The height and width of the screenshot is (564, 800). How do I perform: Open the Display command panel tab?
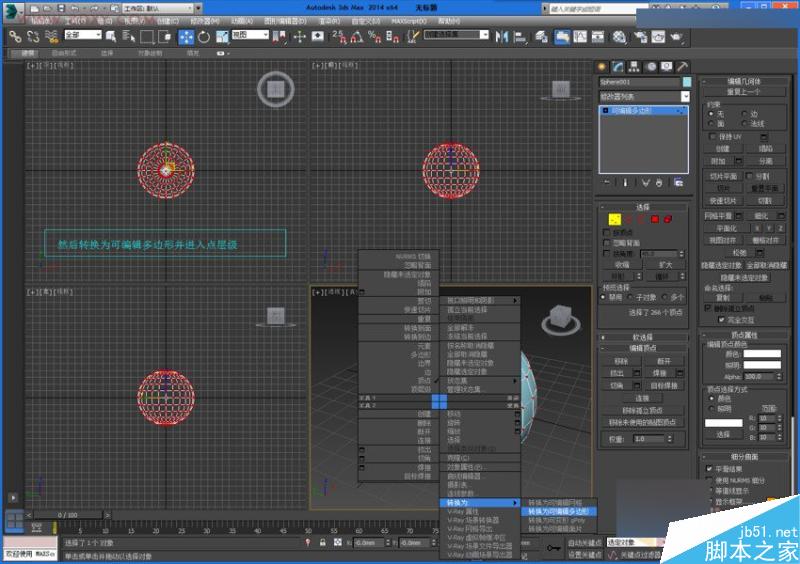pyautogui.click(x=666, y=67)
